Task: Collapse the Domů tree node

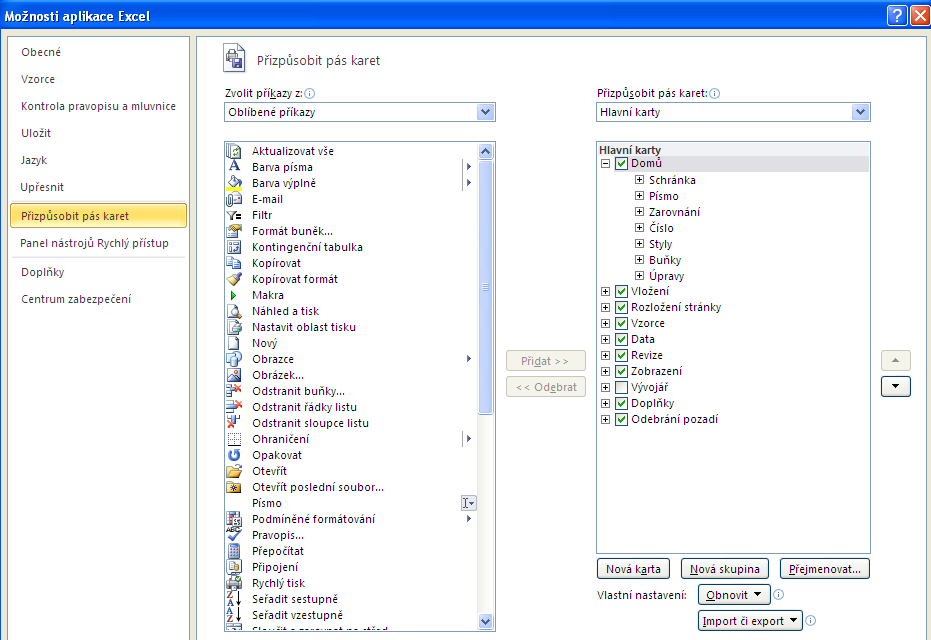Action: pos(605,163)
